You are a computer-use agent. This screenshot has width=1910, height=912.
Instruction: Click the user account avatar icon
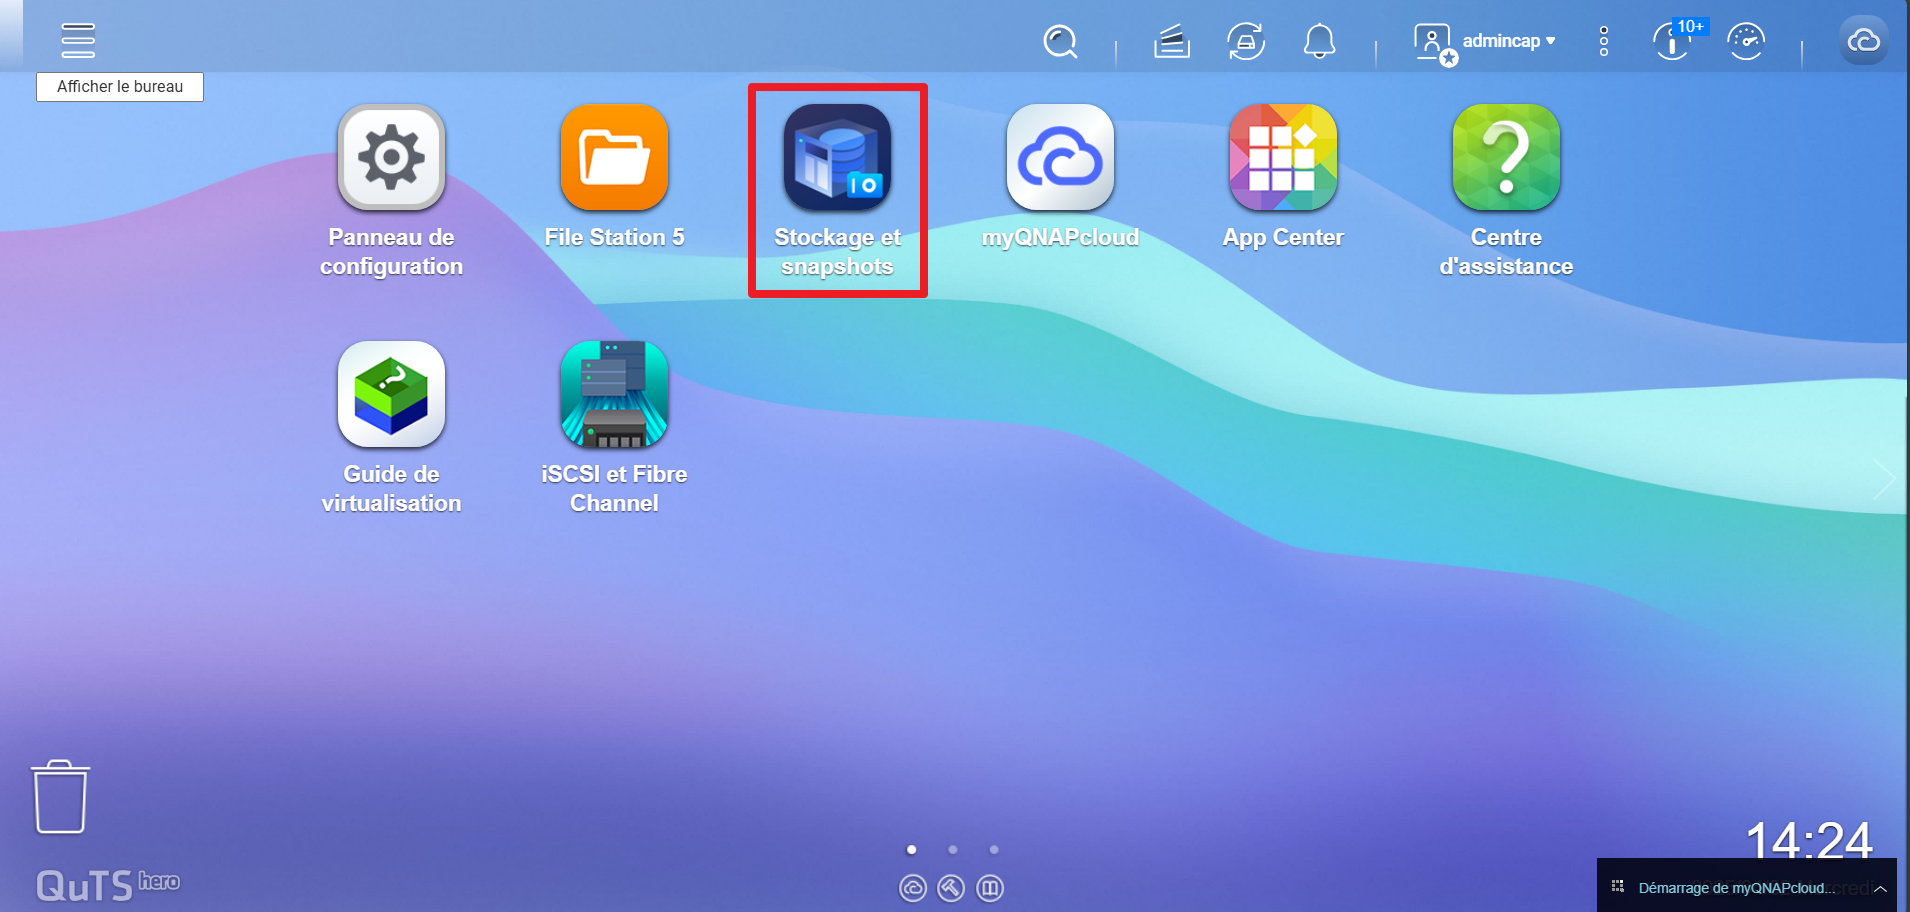1434,44
